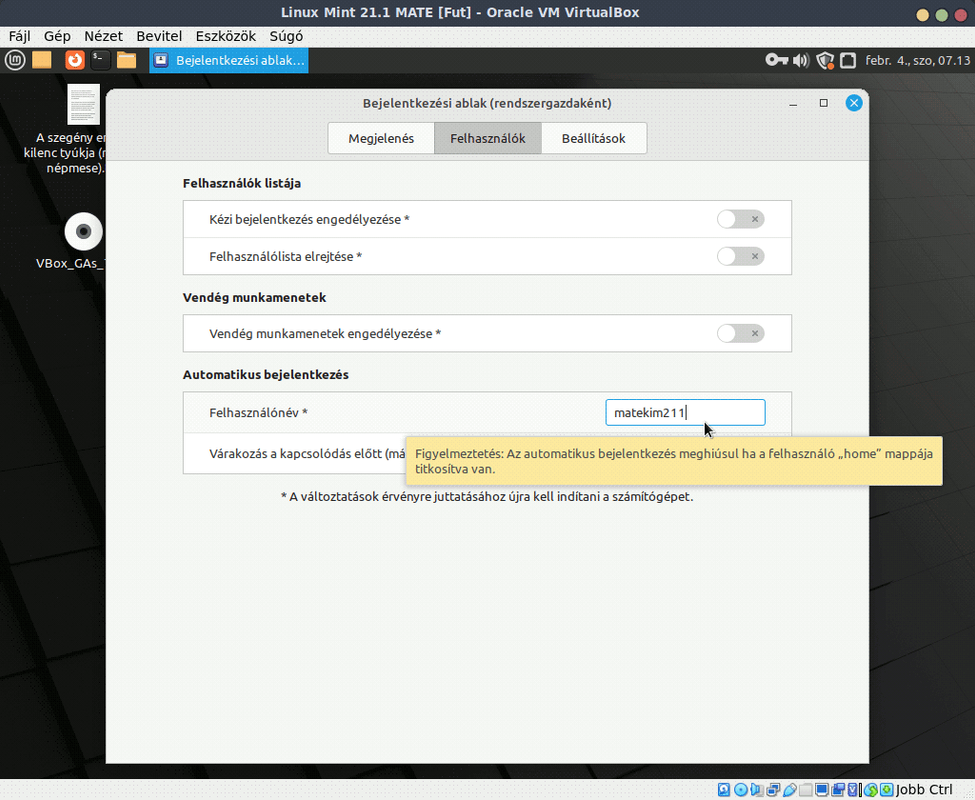Click the VirtualBox hard disk status icon
975x800 pixels.
[724, 789]
